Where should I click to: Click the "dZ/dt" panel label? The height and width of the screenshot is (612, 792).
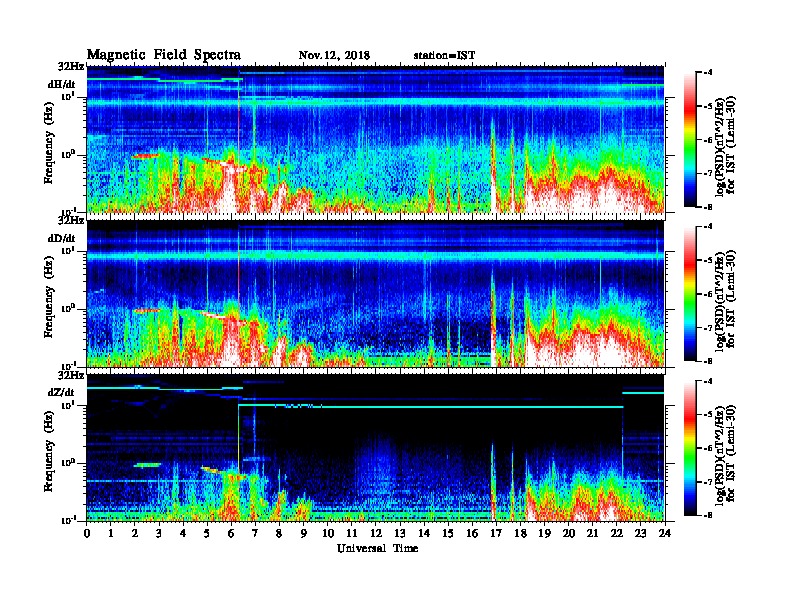click(61, 392)
